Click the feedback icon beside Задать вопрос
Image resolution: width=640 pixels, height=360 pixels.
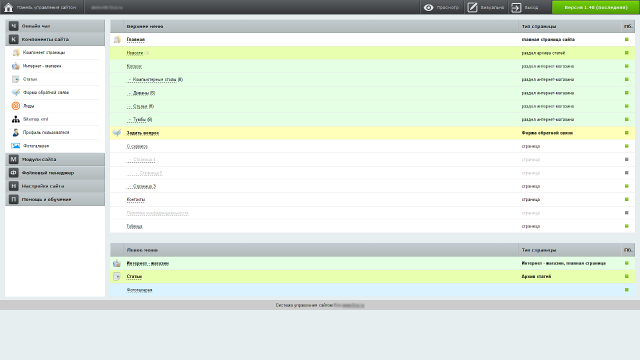coord(117,133)
